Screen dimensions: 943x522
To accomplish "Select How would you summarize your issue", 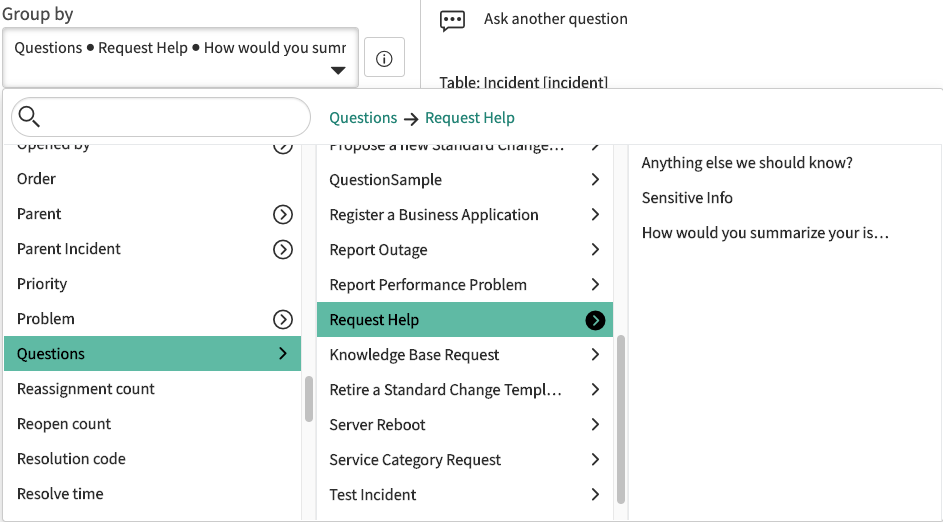I will tap(765, 233).
